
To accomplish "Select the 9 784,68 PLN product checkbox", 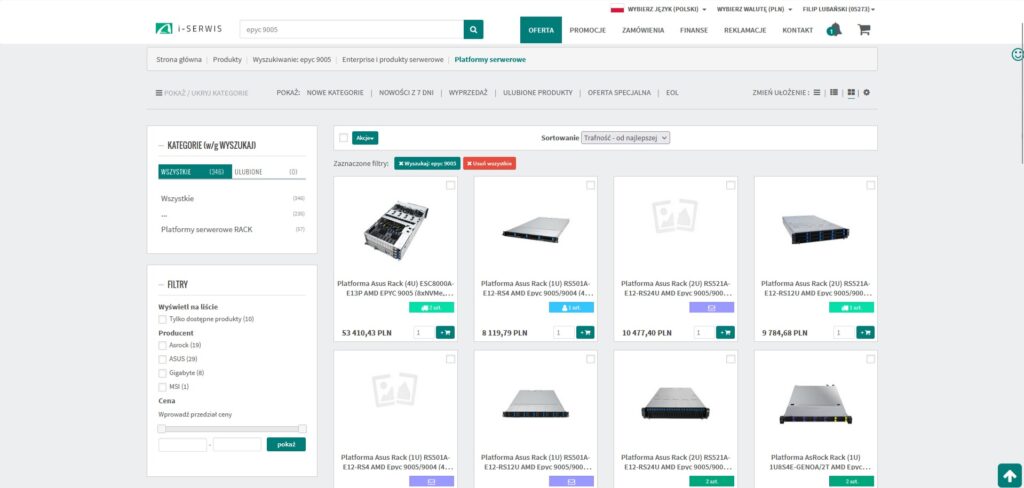I will [x=871, y=186].
